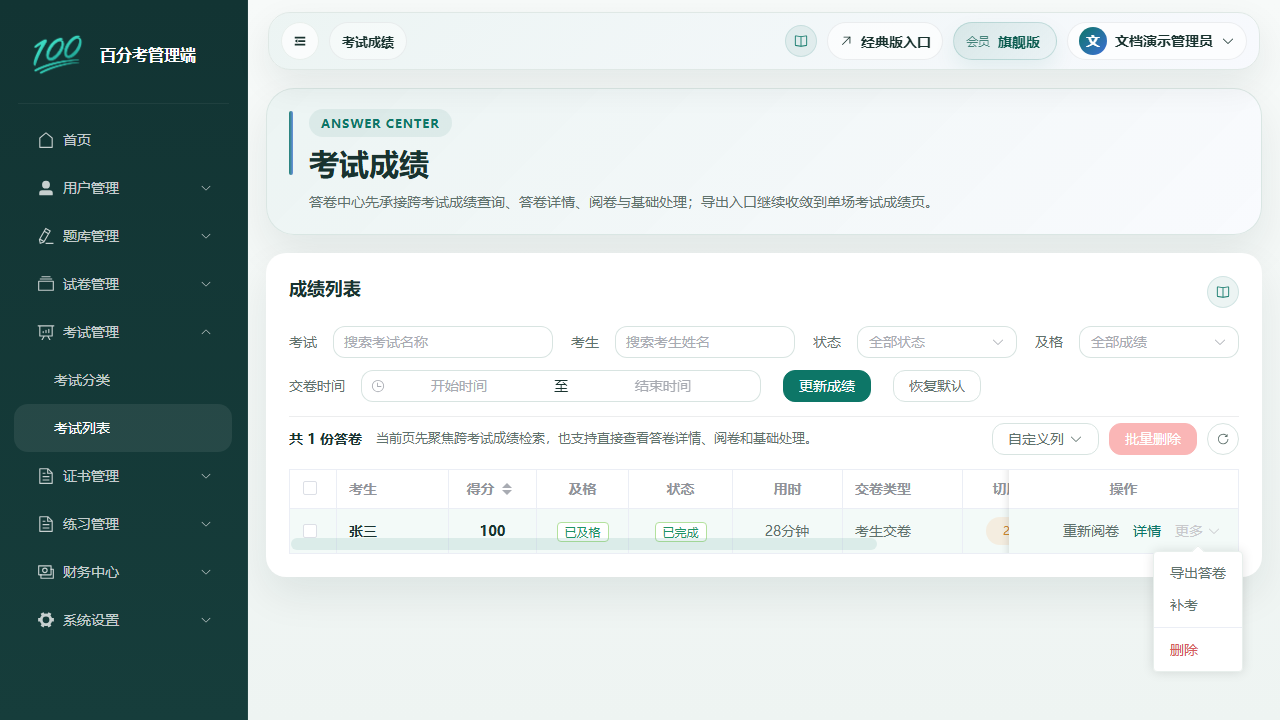Click the 结束时间 date field
The width and height of the screenshot is (1280, 720).
coord(663,386)
